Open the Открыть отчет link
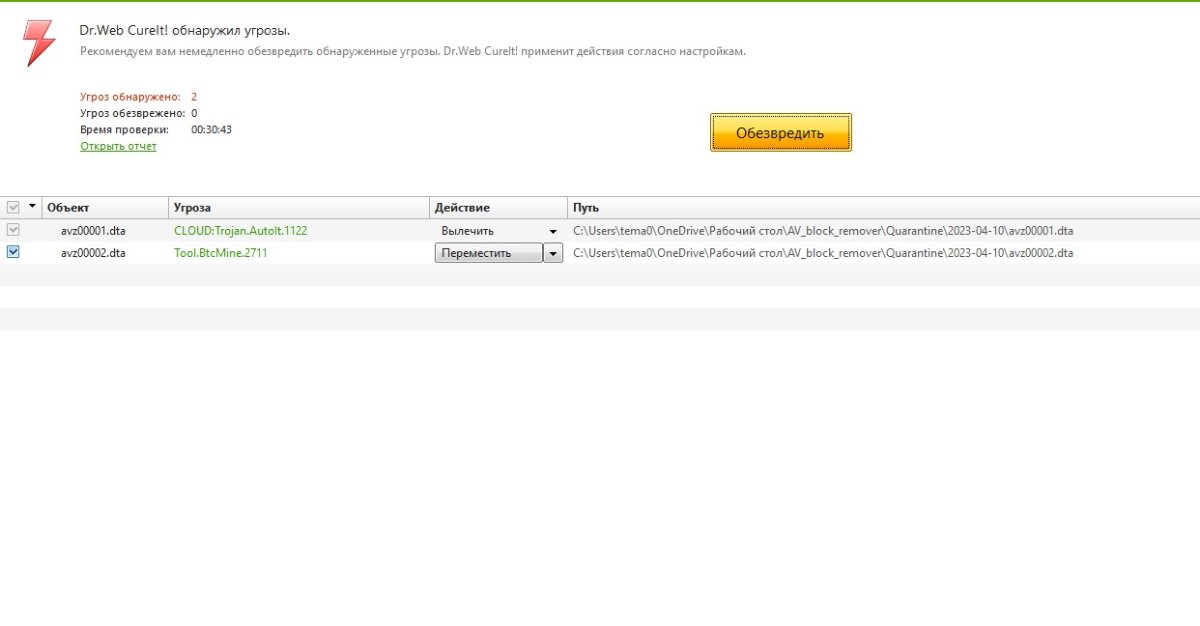Viewport: 1200px width, 626px height. pos(118,146)
